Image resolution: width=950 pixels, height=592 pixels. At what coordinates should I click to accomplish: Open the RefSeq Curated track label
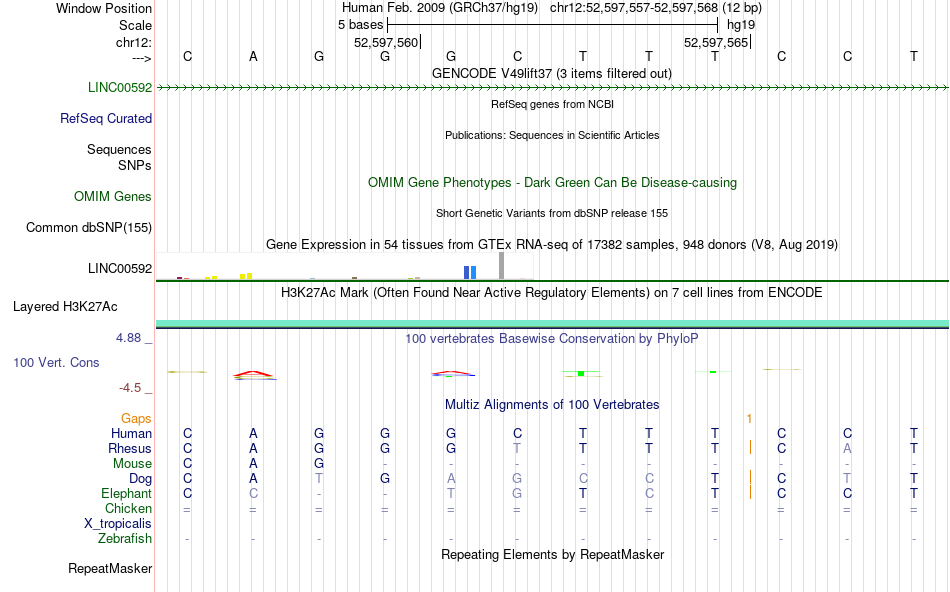click(106, 118)
